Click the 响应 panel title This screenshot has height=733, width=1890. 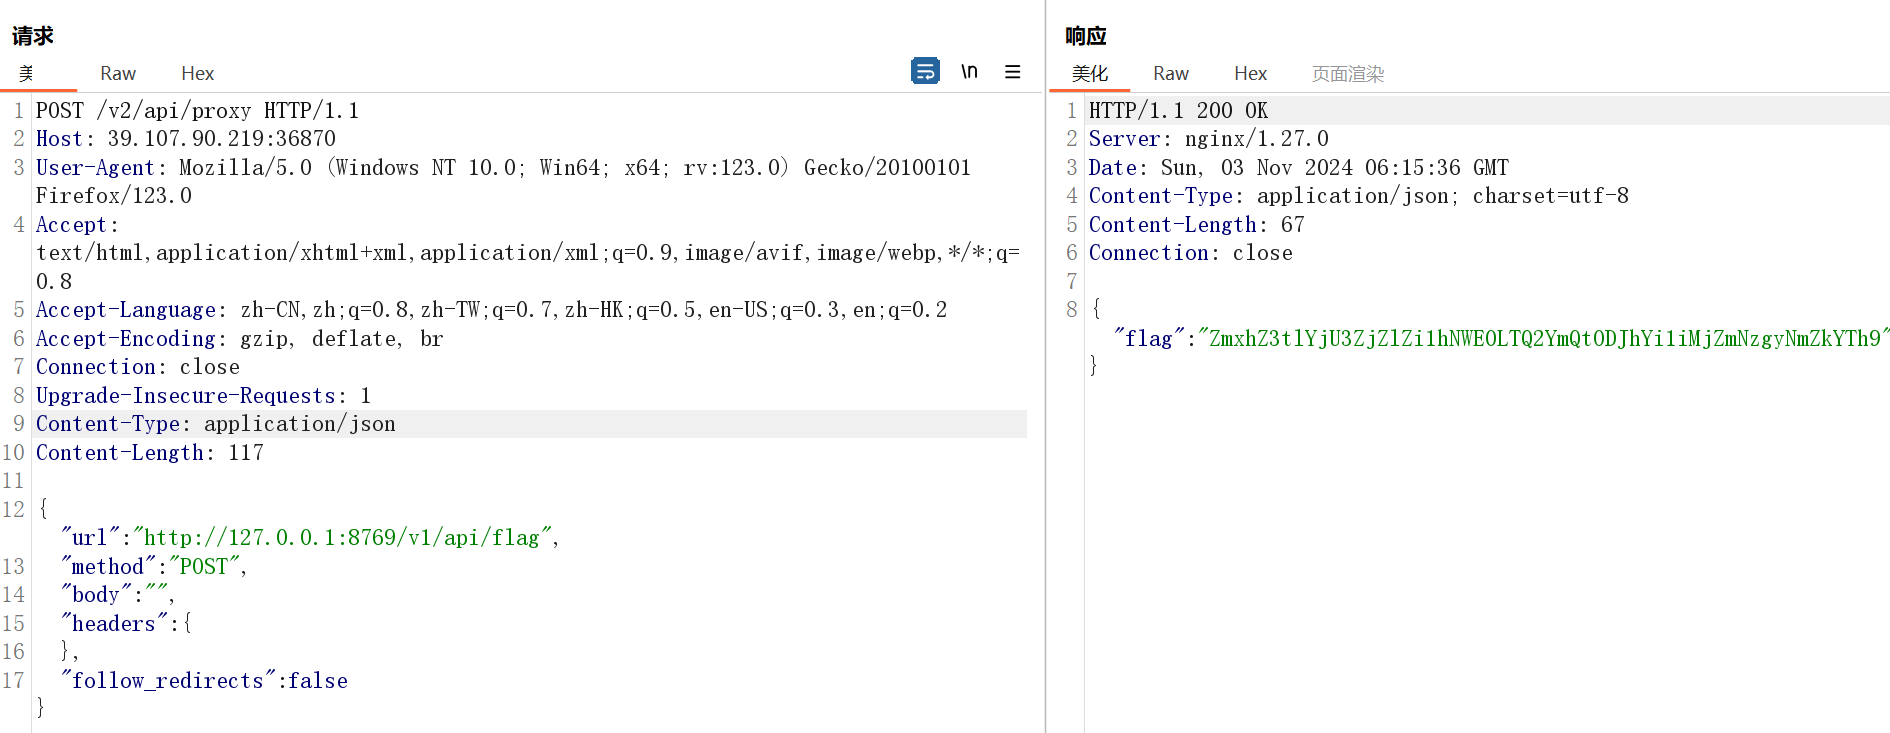pos(1086,36)
